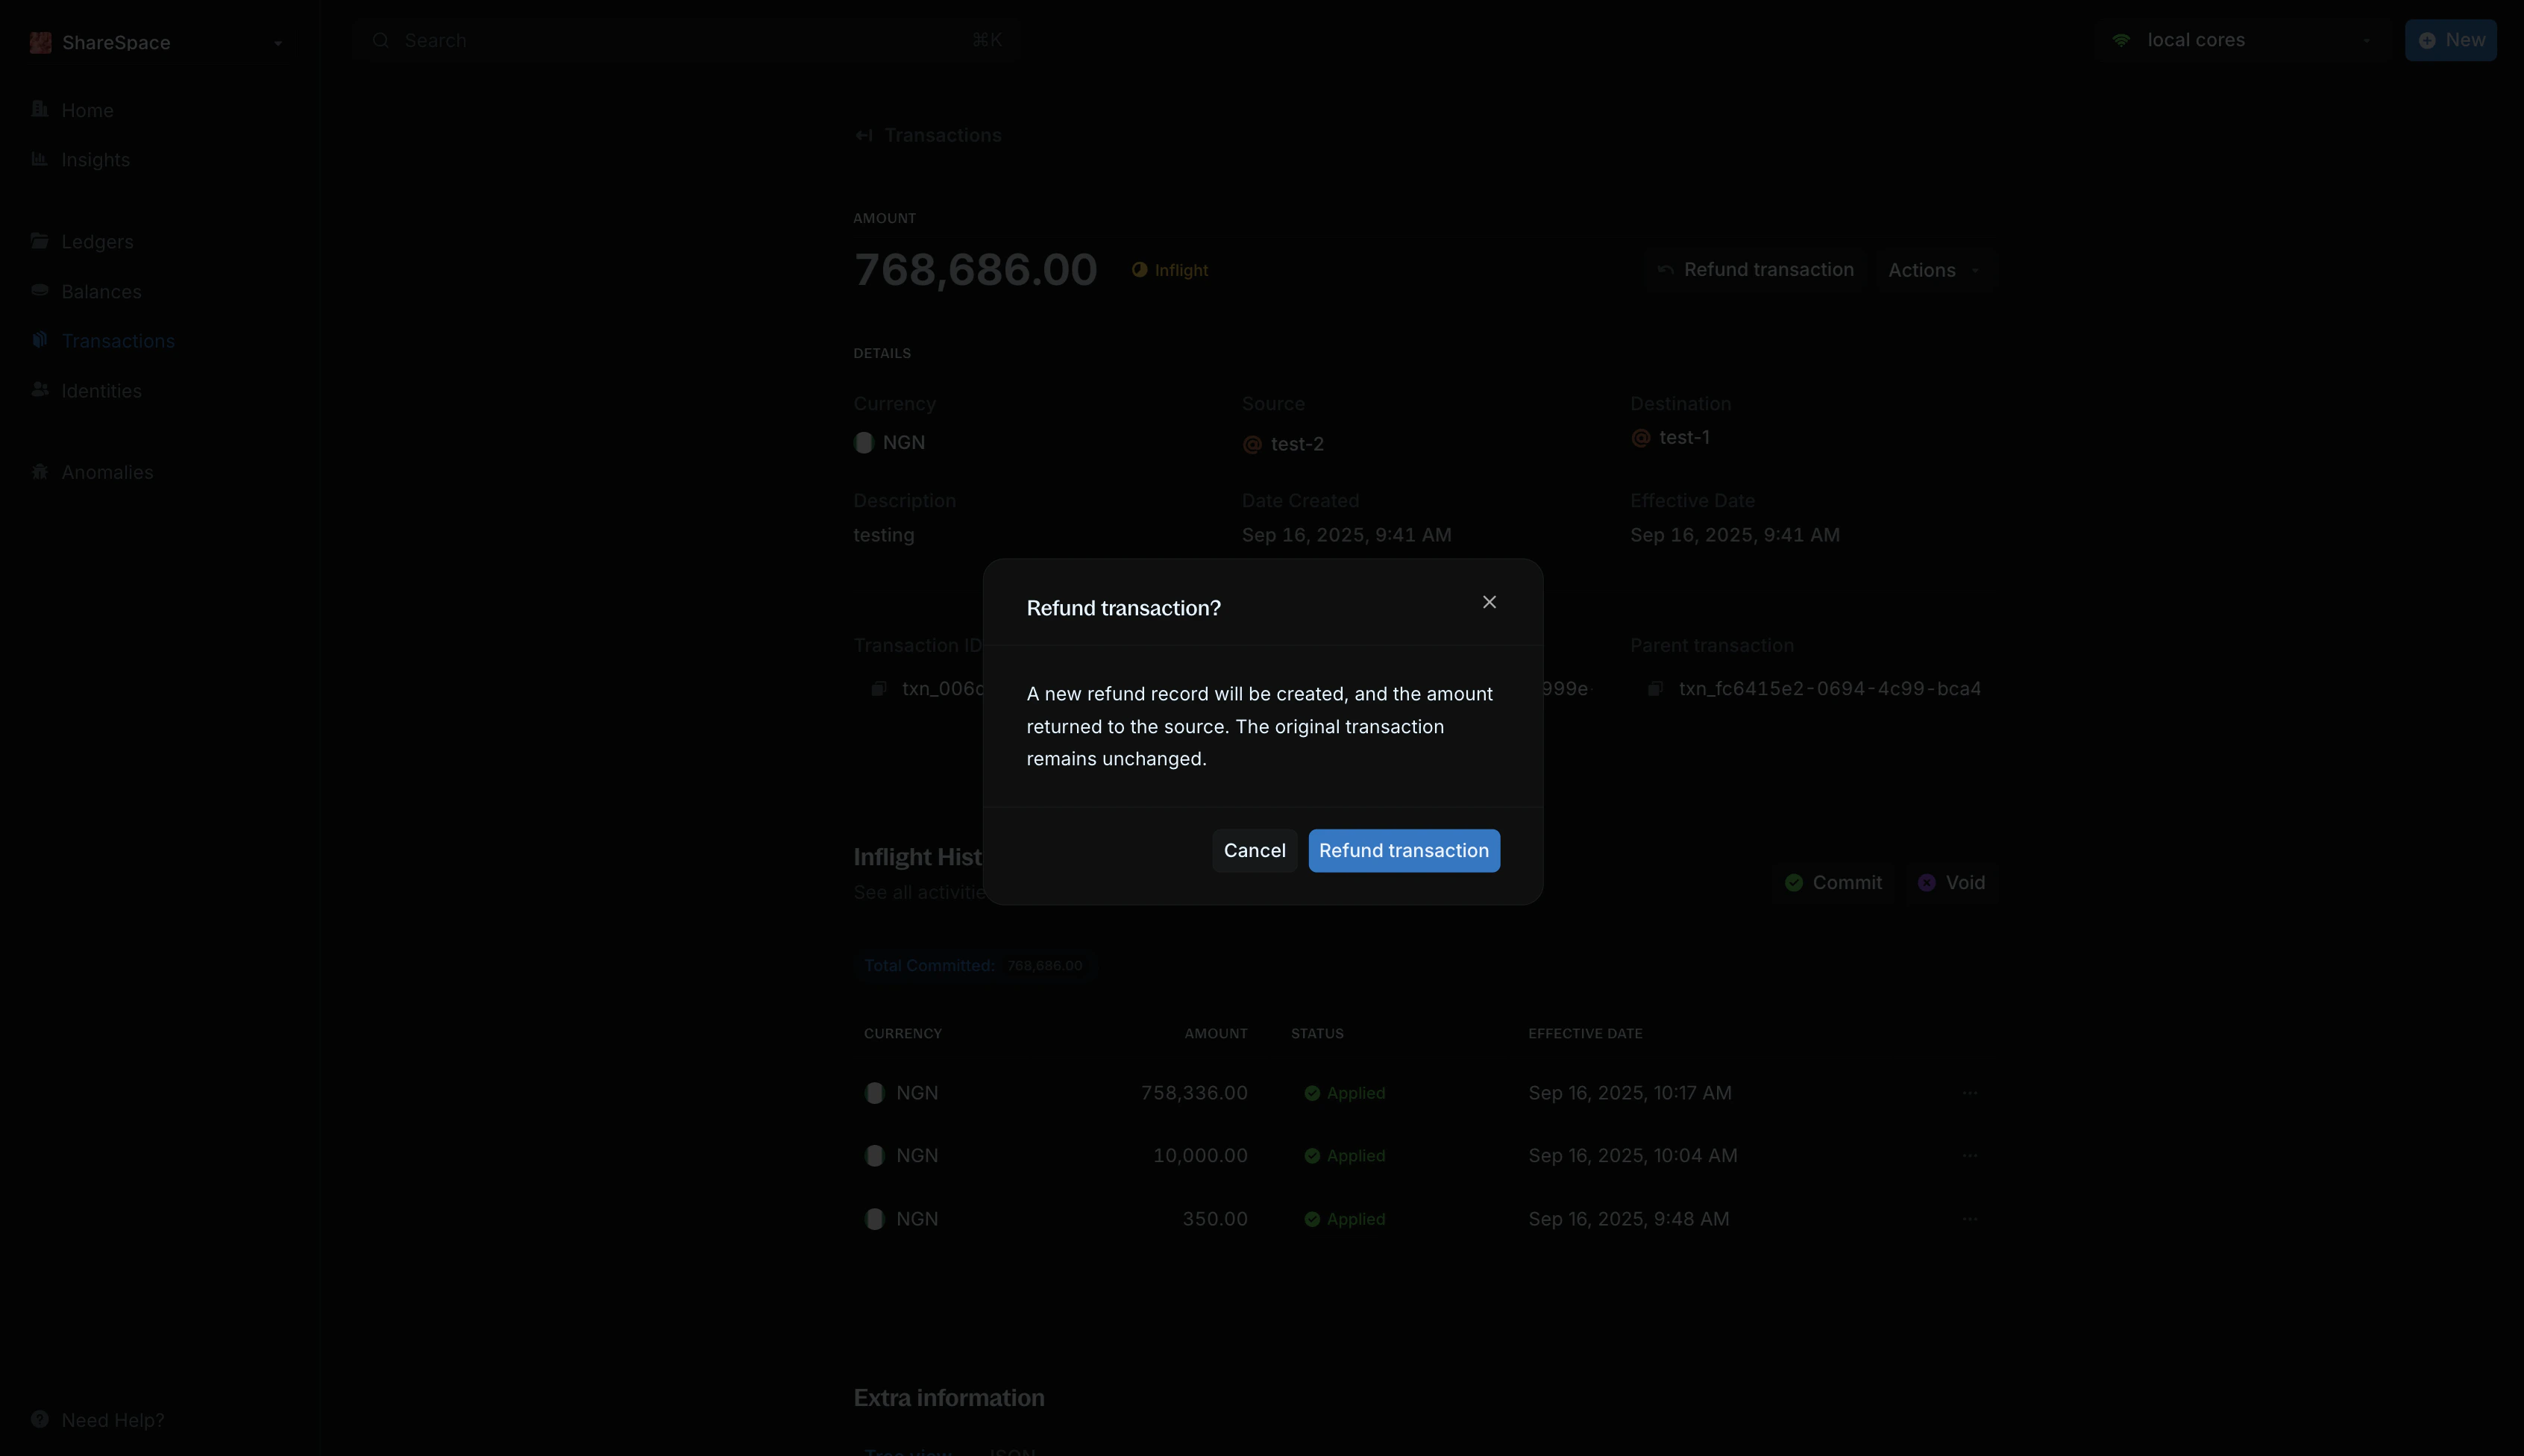Click the ShareSpace logo icon
The width and height of the screenshot is (2524, 1456).
41,42
